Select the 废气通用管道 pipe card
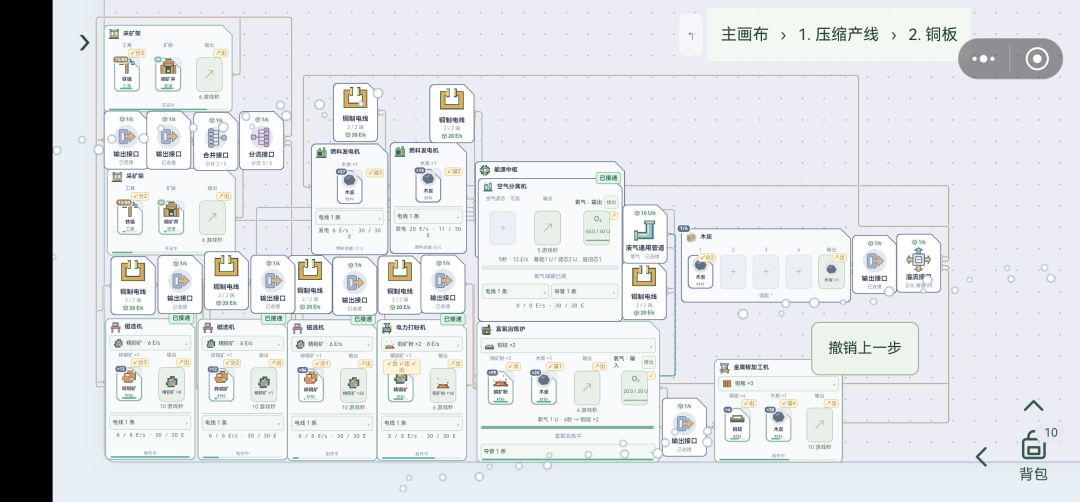 (645, 233)
